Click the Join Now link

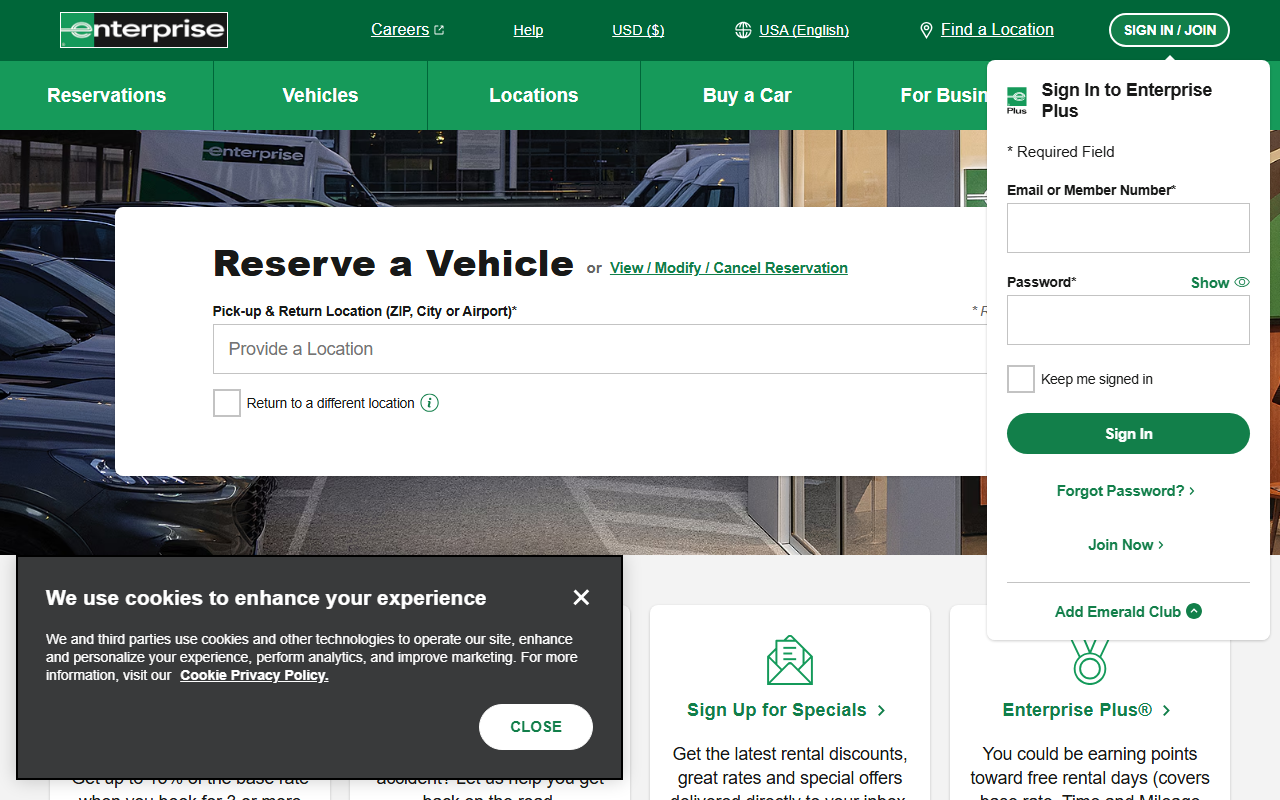pyautogui.click(x=1126, y=545)
